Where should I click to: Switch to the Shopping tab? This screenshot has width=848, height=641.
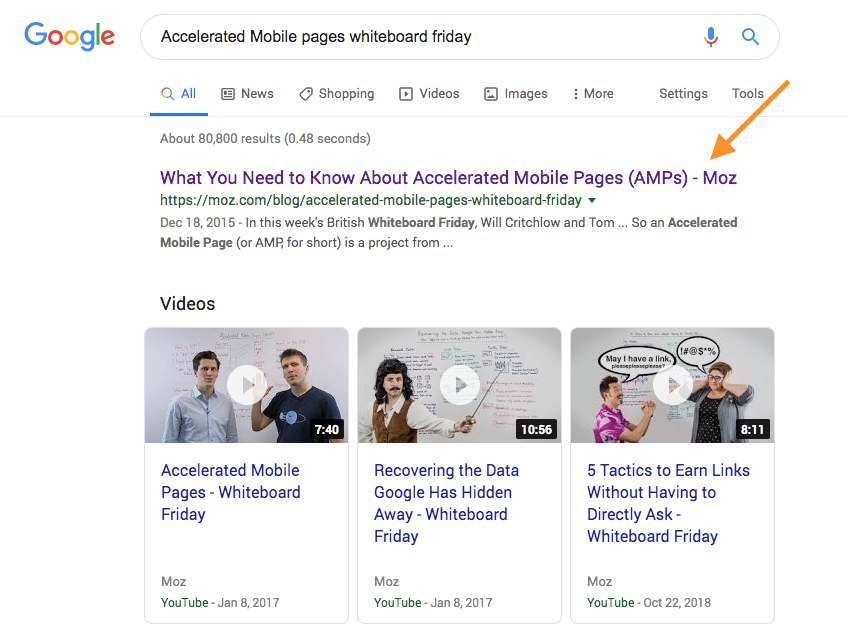[337, 94]
